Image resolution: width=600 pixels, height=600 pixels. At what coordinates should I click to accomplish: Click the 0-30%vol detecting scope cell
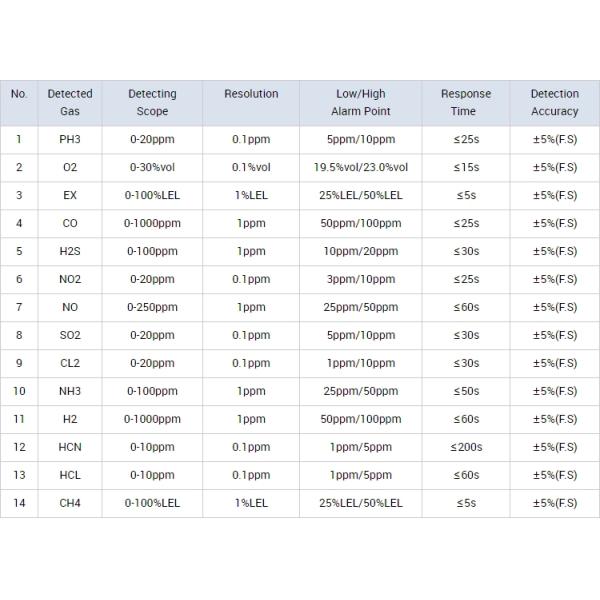pos(152,167)
